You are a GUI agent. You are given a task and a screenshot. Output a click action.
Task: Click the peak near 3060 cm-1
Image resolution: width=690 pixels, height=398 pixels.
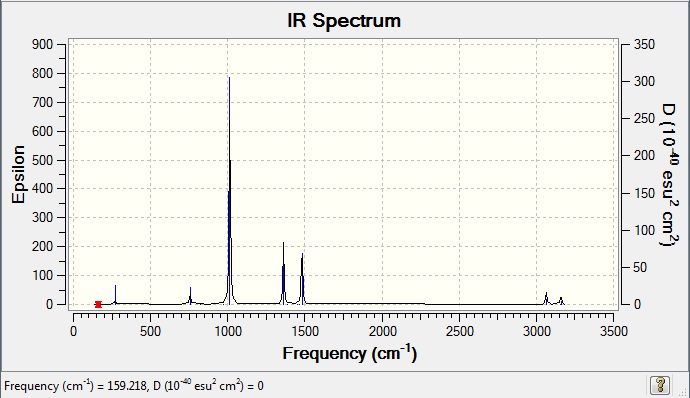(x=546, y=298)
